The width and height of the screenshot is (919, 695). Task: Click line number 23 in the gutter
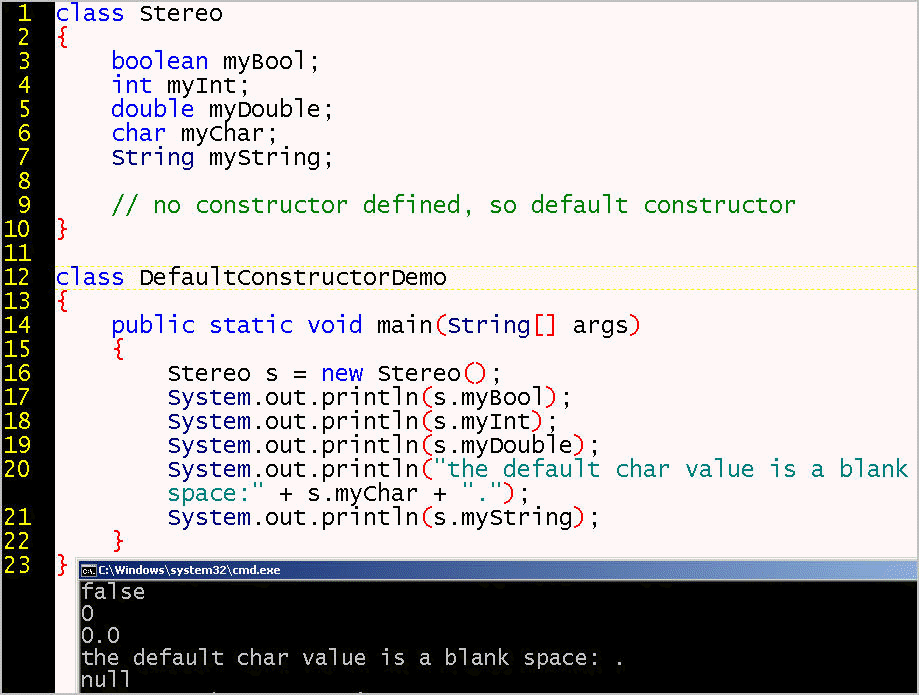(x=18, y=565)
